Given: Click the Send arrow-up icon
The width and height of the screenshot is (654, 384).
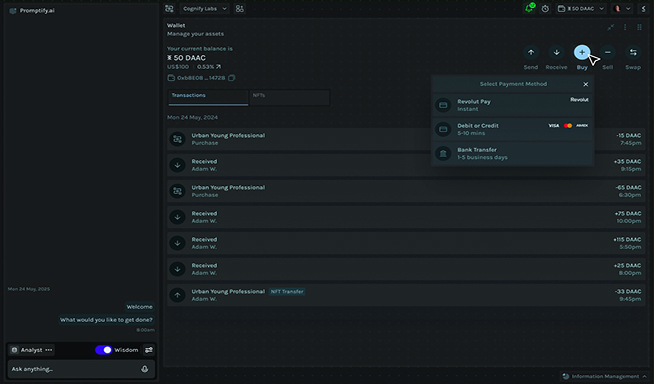Looking at the screenshot, I should 531,53.
